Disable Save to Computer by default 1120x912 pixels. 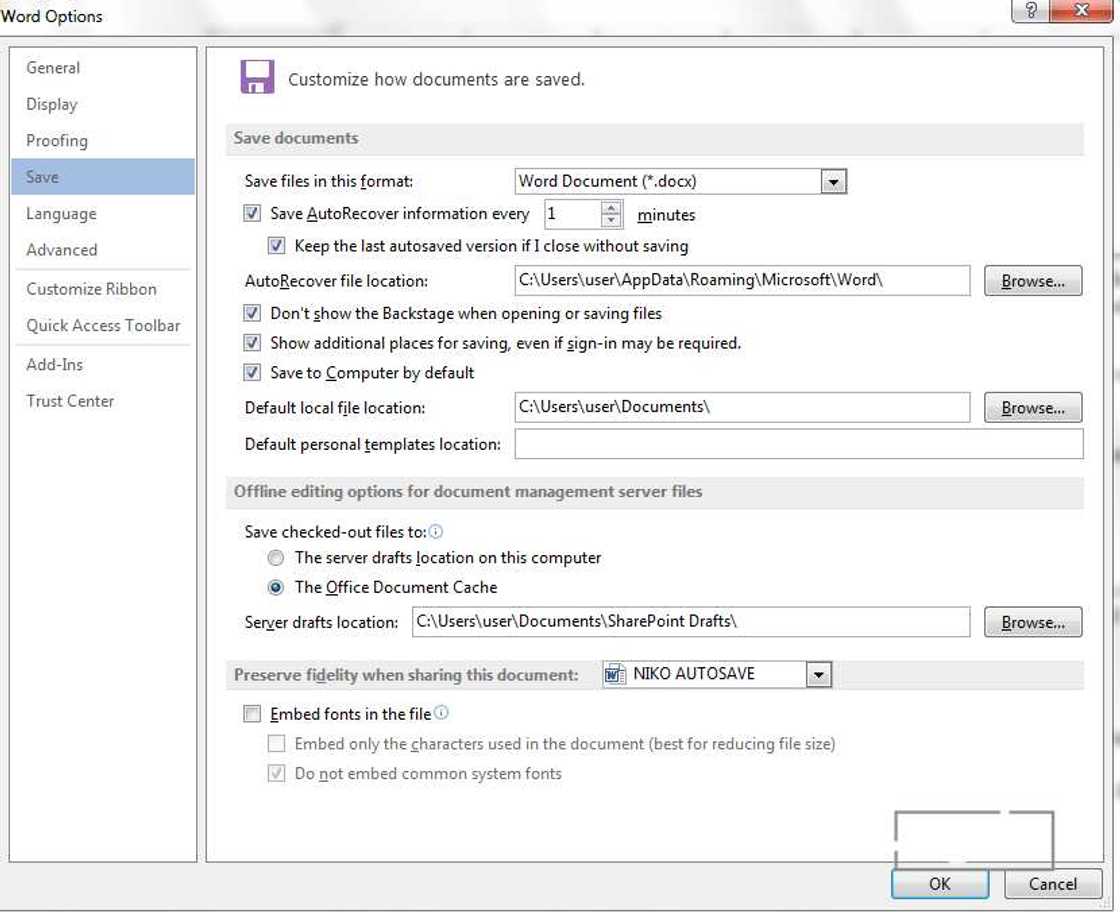252,372
